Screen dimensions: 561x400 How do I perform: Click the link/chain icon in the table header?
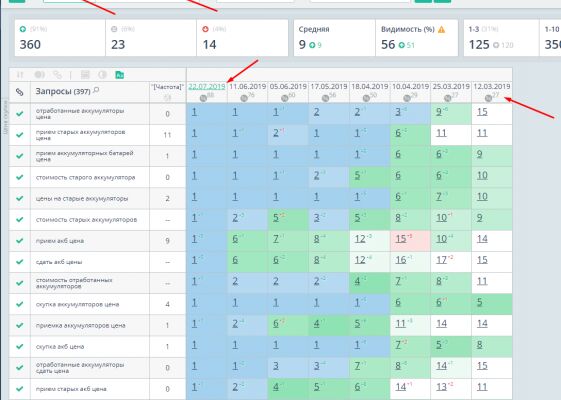[20, 92]
